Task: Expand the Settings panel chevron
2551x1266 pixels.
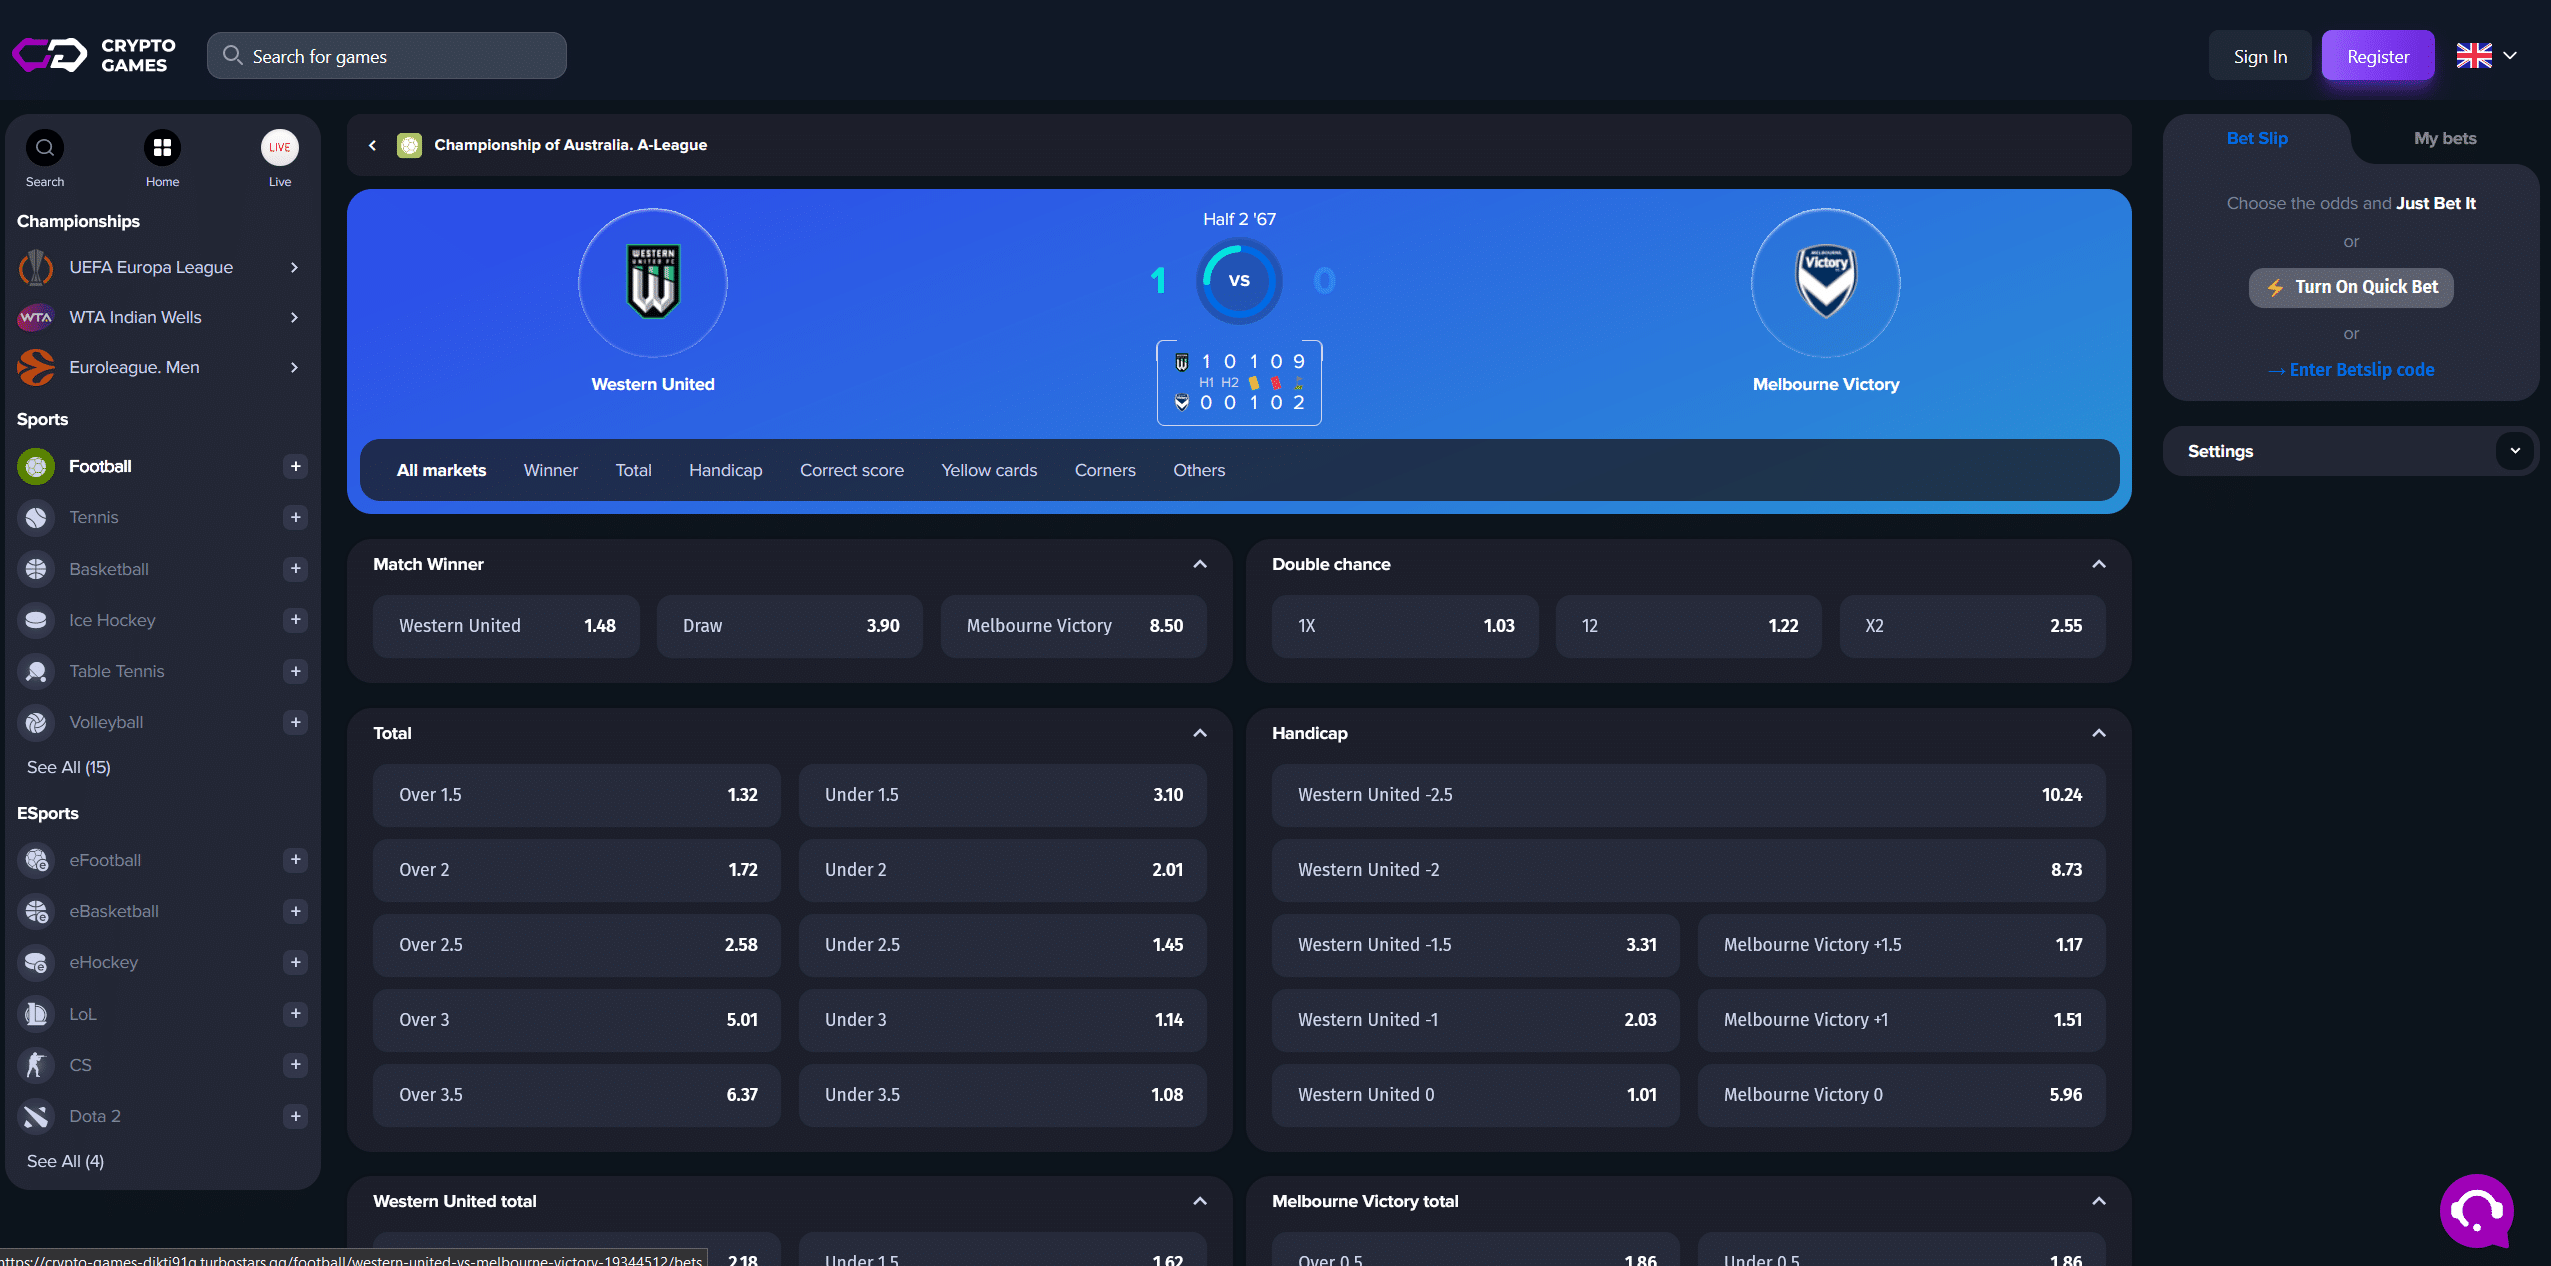Action: pyautogui.click(x=2514, y=451)
